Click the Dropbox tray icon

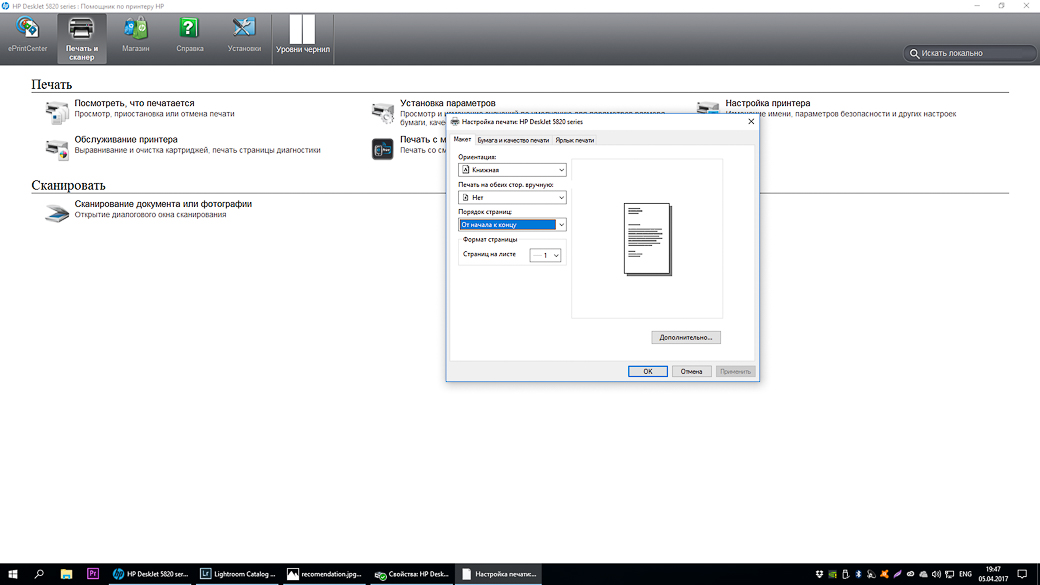click(819, 574)
